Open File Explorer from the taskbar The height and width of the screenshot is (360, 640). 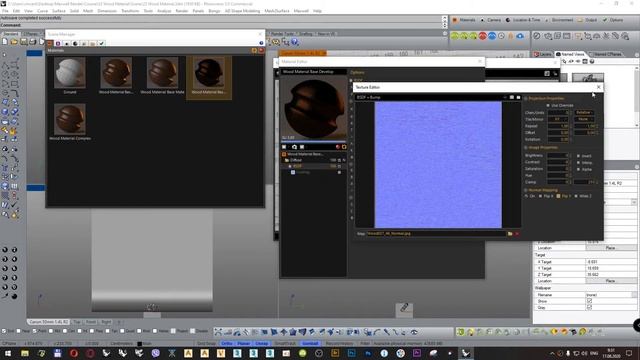point(25,353)
